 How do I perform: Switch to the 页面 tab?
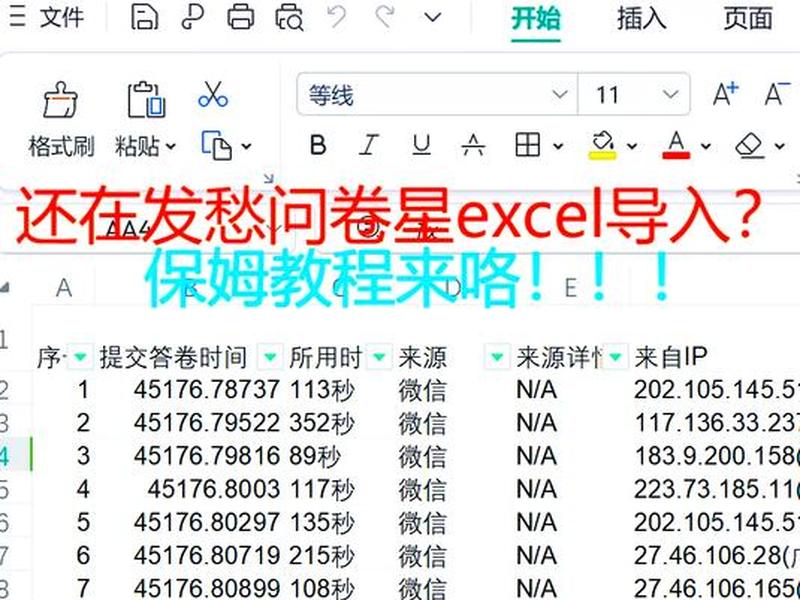(747, 19)
